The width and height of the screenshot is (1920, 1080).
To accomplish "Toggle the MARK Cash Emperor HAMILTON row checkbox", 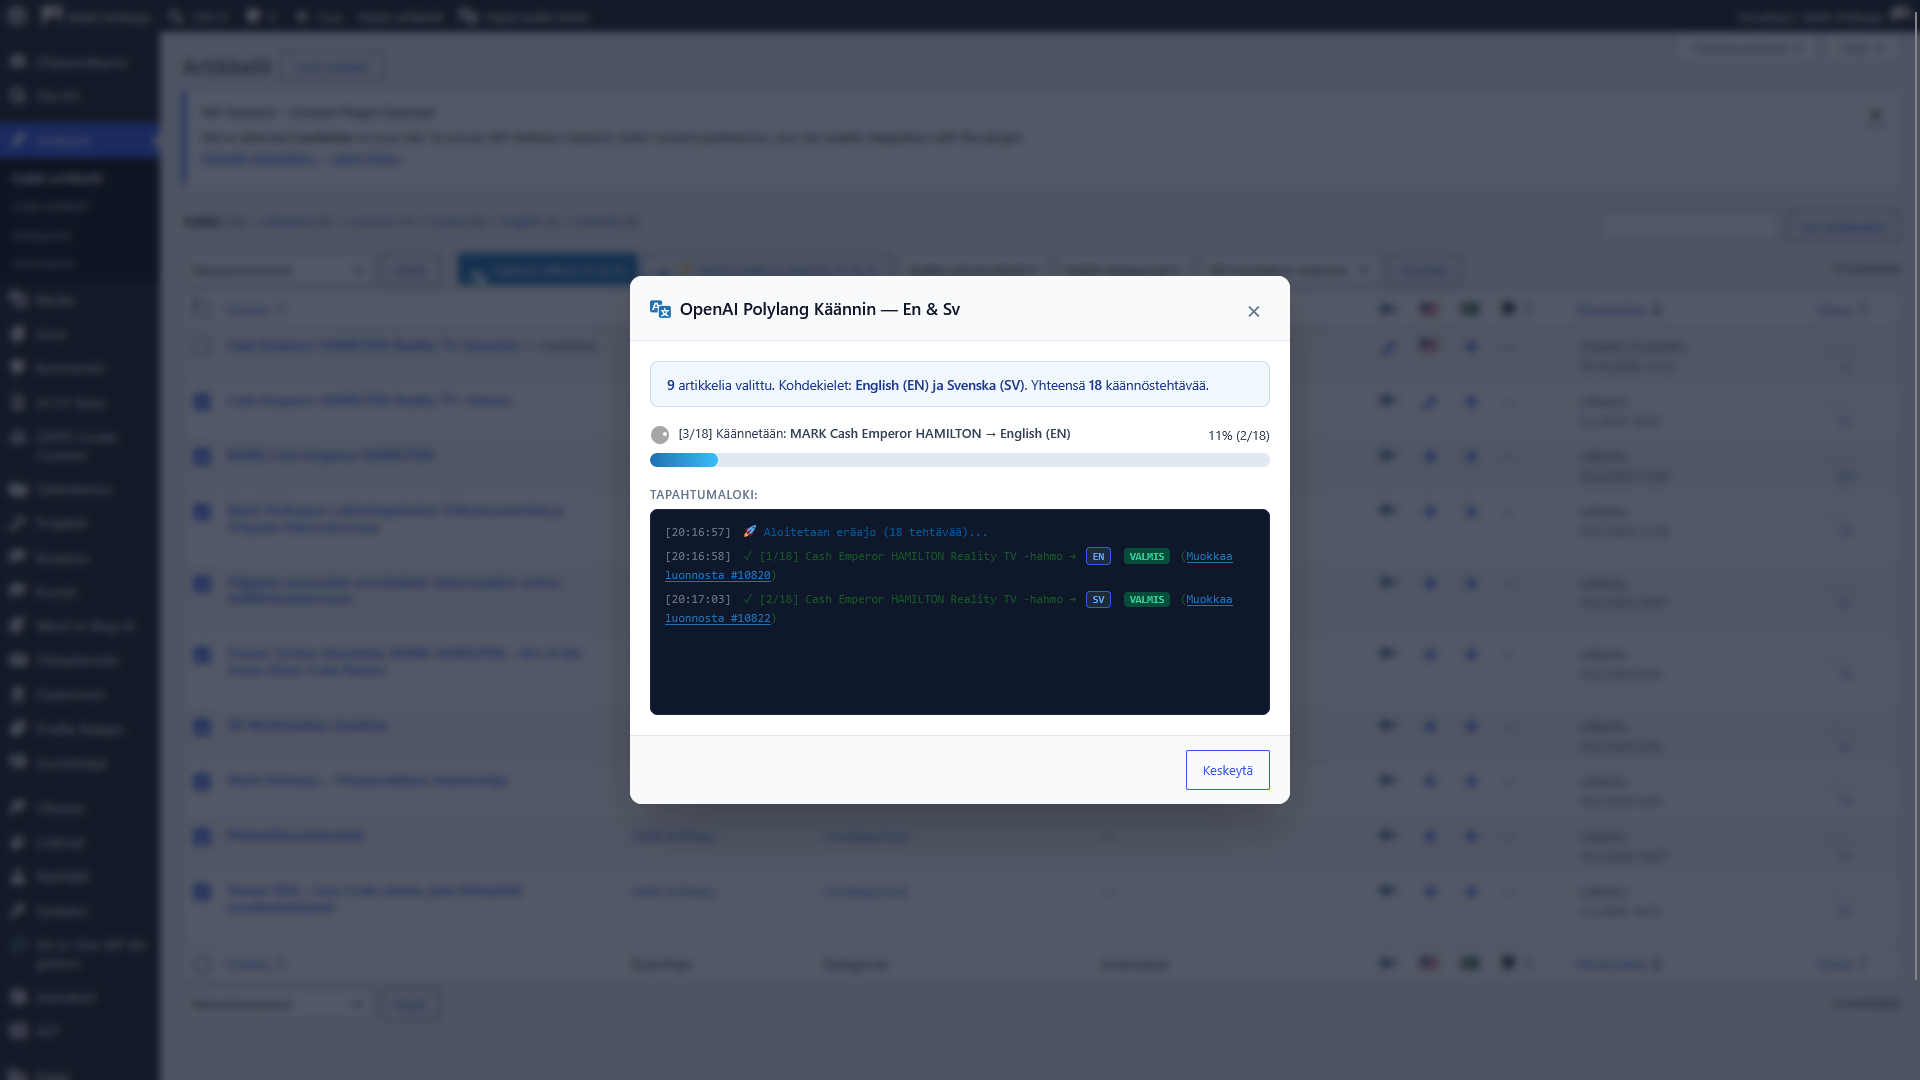I will coord(203,457).
